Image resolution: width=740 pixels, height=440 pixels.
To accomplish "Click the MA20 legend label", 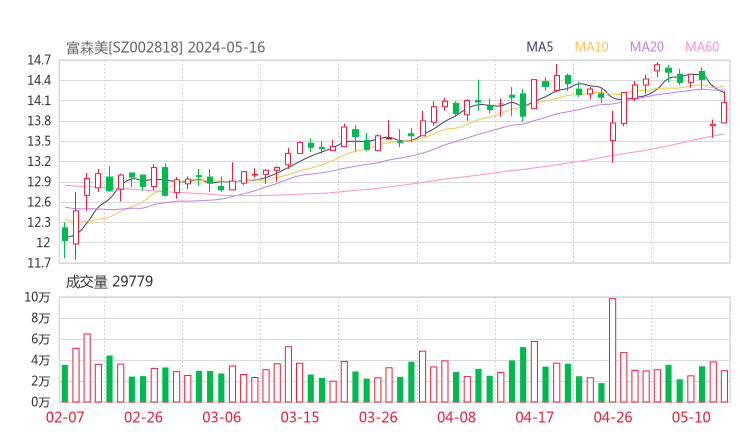I will (x=647, y=47).
